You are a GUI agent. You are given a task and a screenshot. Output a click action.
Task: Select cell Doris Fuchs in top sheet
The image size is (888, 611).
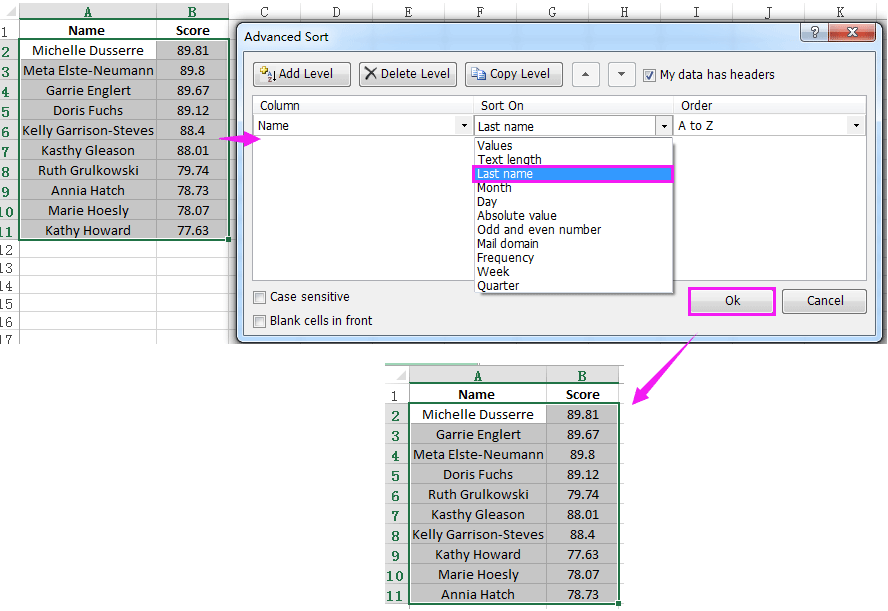point(88,110)
